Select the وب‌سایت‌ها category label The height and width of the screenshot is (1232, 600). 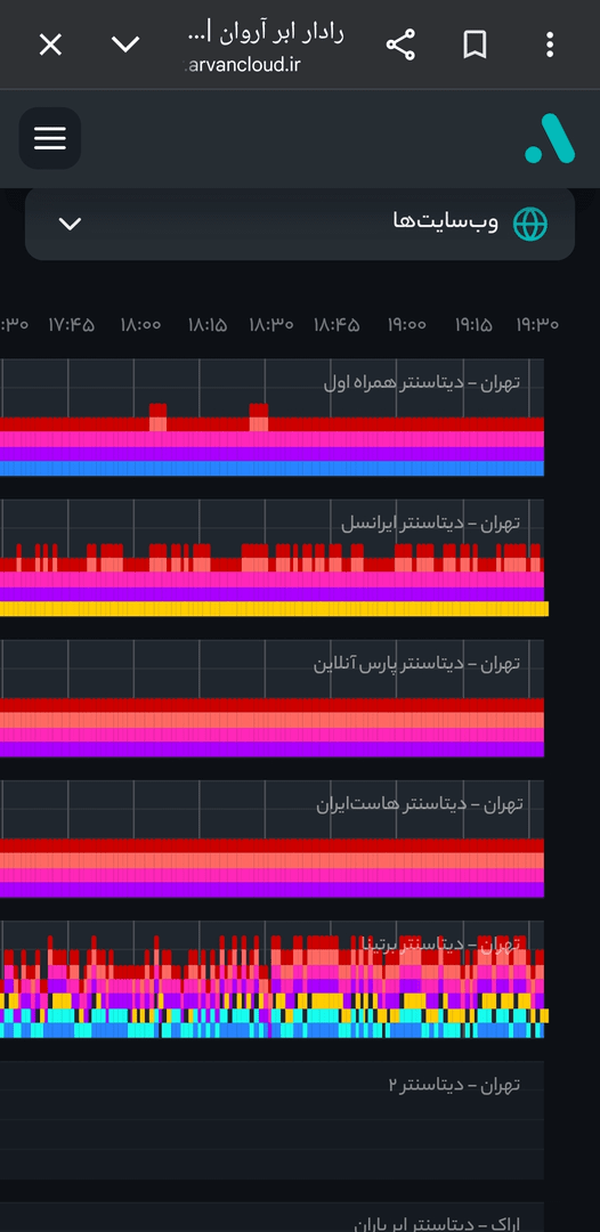446,222
